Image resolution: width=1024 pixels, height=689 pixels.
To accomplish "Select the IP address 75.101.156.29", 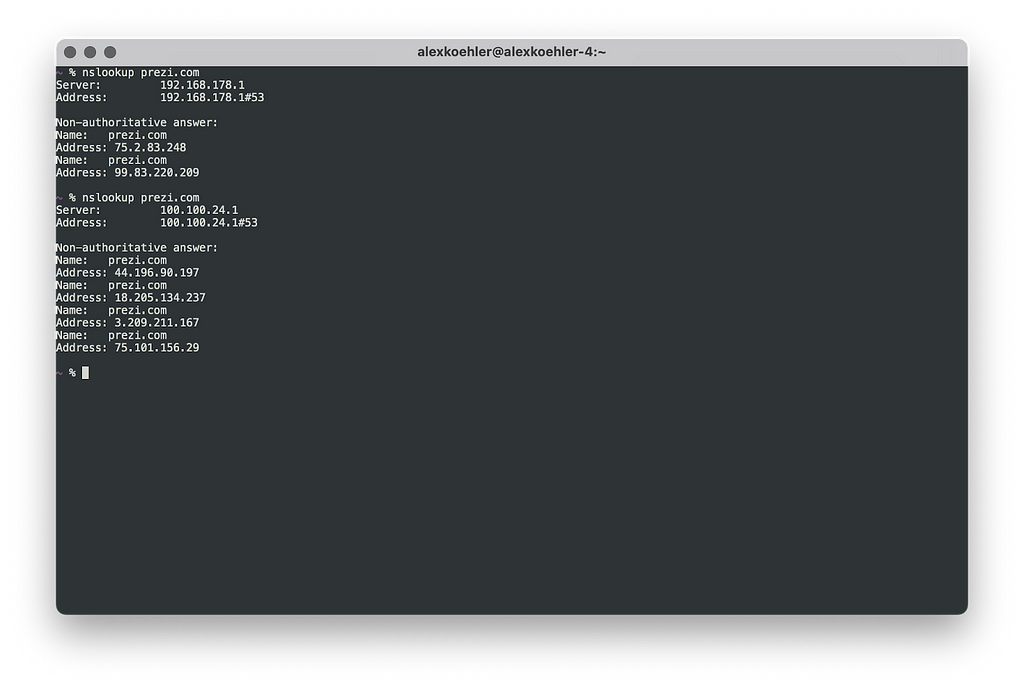I will (157, 347).
